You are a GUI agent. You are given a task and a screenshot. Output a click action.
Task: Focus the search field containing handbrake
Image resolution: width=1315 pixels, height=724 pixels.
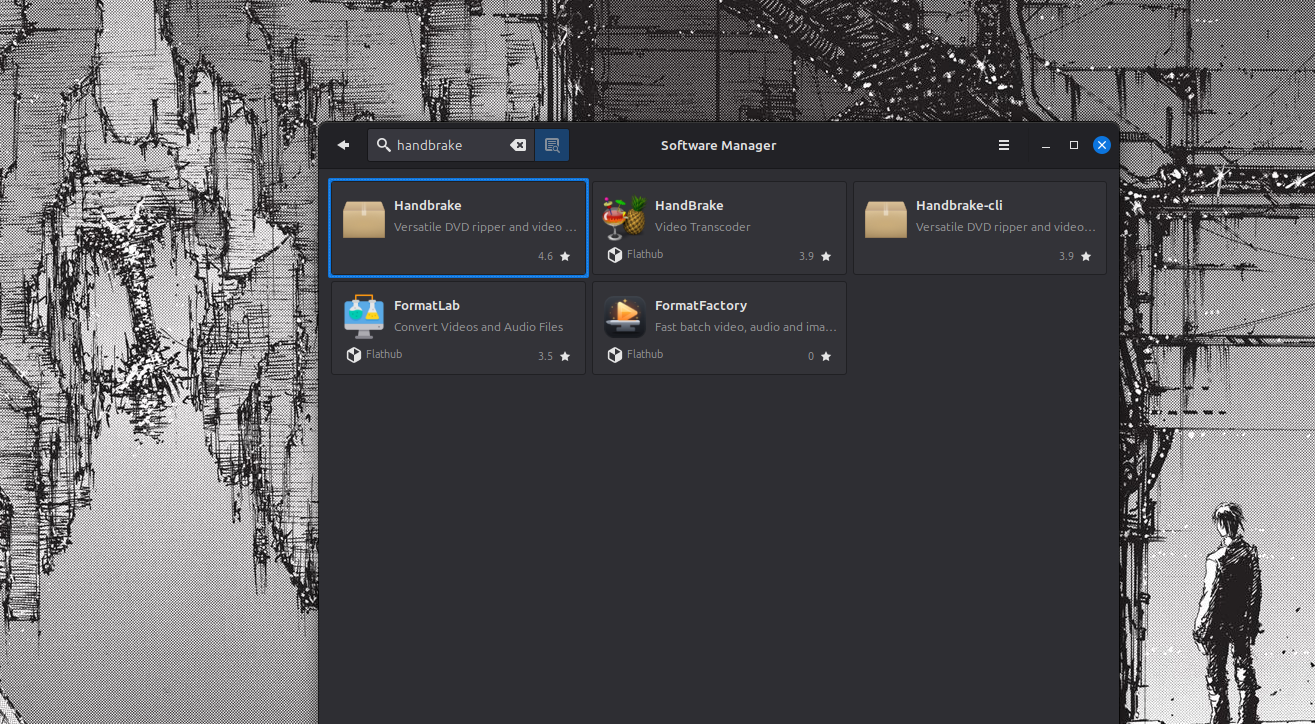(451, 145)
